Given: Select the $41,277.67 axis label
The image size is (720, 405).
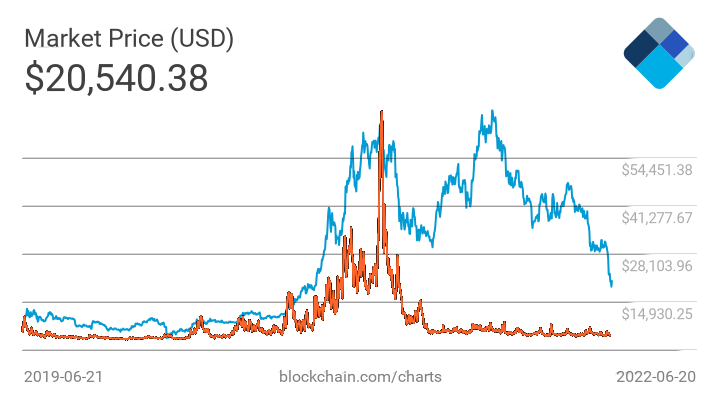Looking at the screenshot, I should pos(656,218).
